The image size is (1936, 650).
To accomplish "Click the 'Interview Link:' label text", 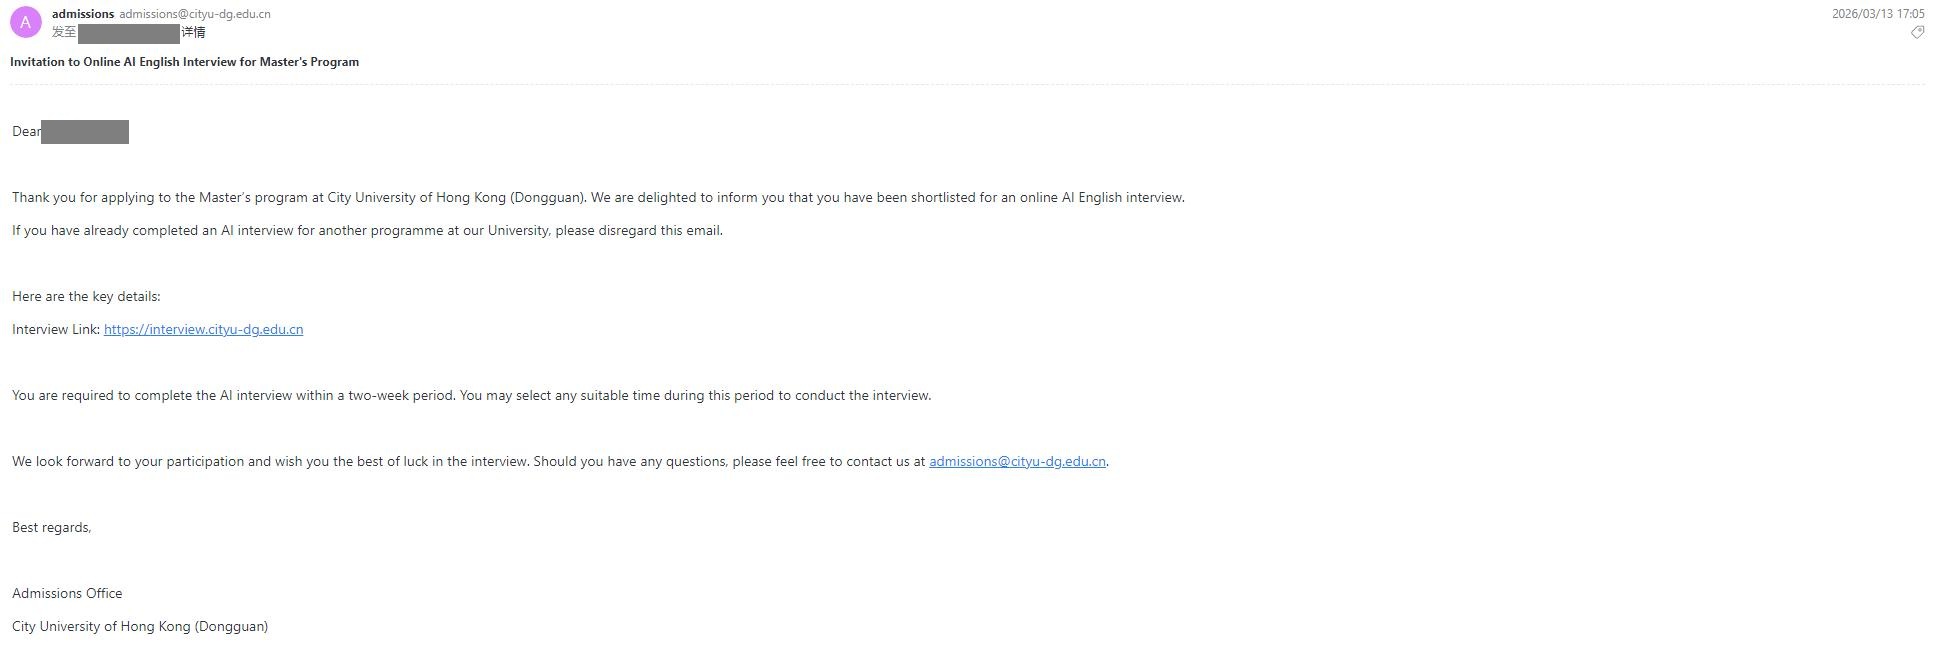I will [56, 329].
